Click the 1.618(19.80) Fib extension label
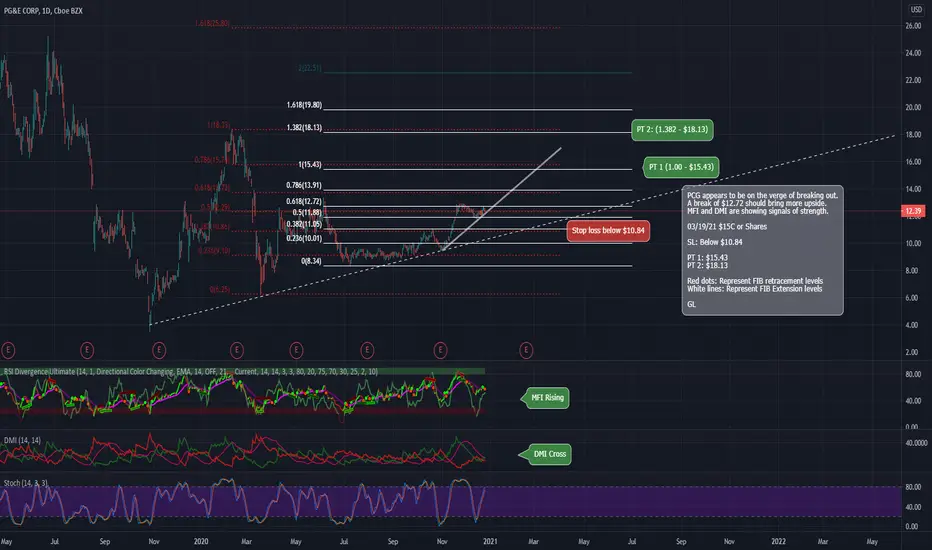 (x=304, y=105)
